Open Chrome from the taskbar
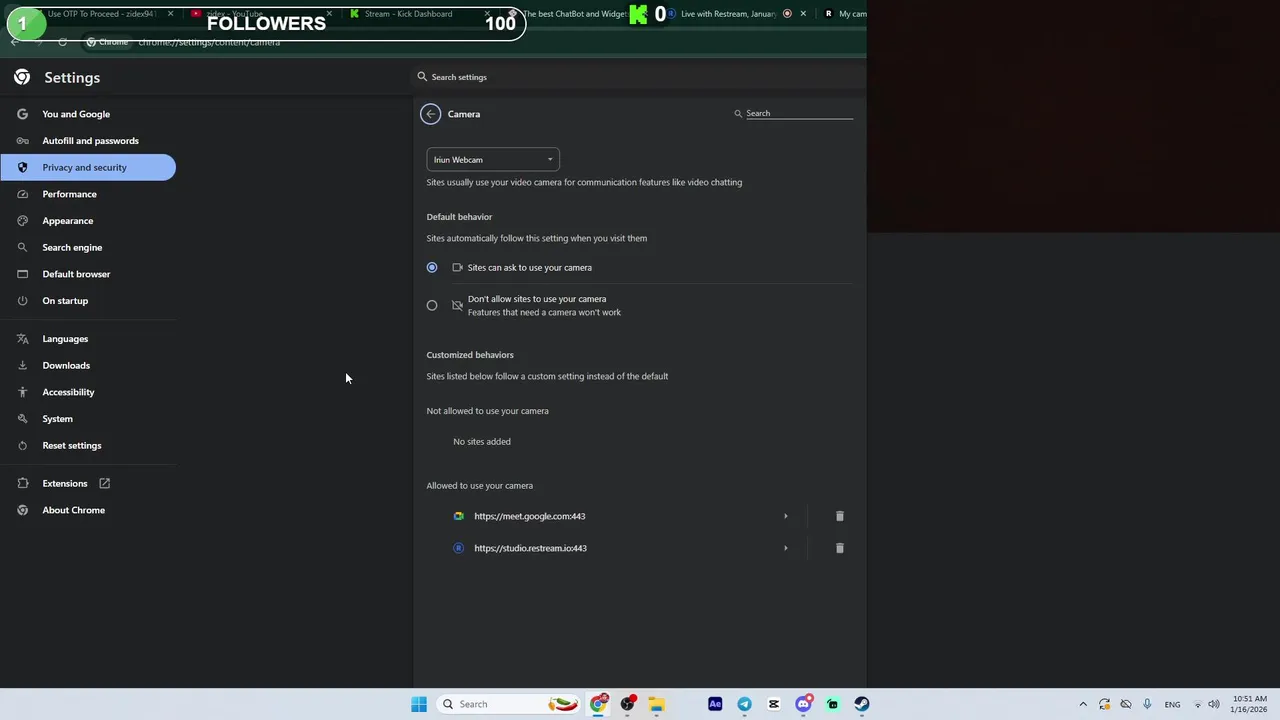The width and height of the screenshot is (1280, 720). click(598, 704)
